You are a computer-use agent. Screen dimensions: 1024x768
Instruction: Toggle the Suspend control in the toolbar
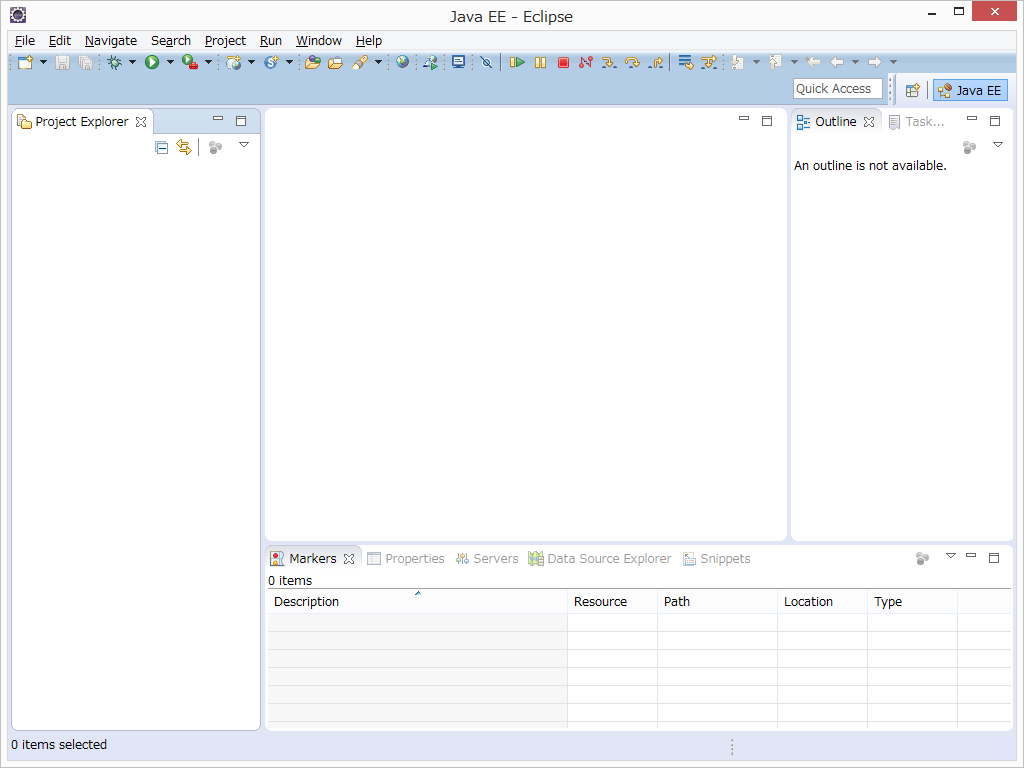click(540, 62)
